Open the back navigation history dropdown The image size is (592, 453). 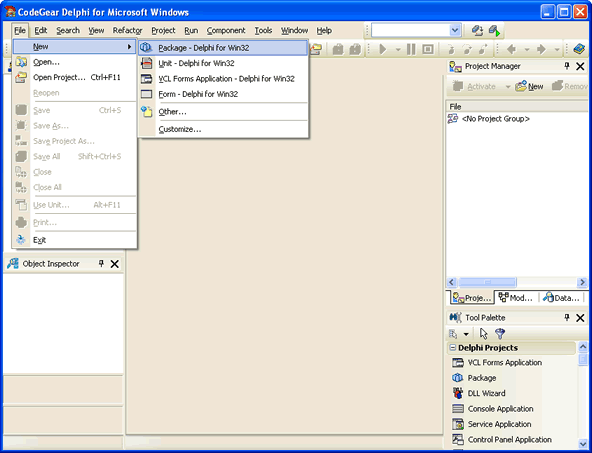point(527,50)
